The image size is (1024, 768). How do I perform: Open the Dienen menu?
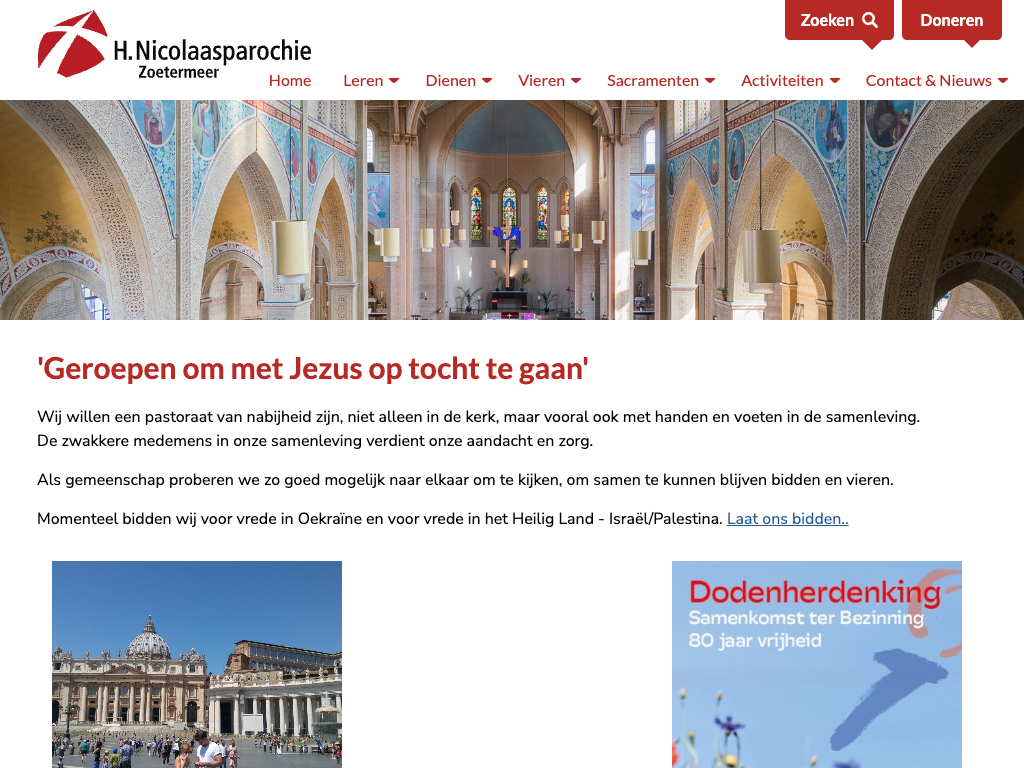(x=451, y=81)
